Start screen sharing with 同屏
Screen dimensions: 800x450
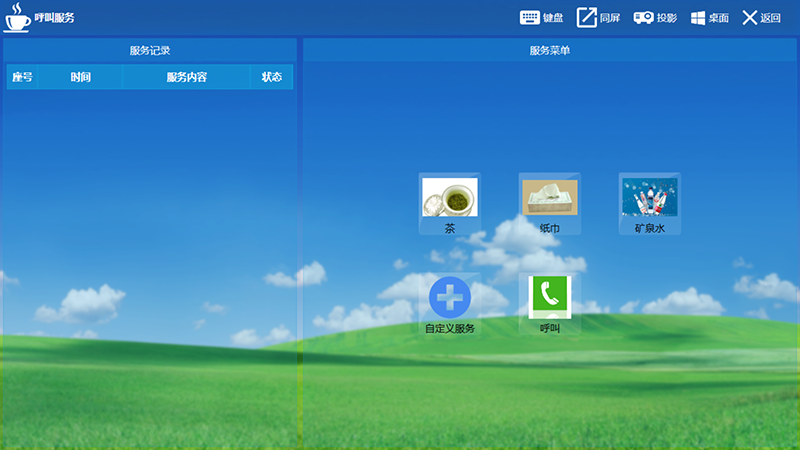pos(598,18)
